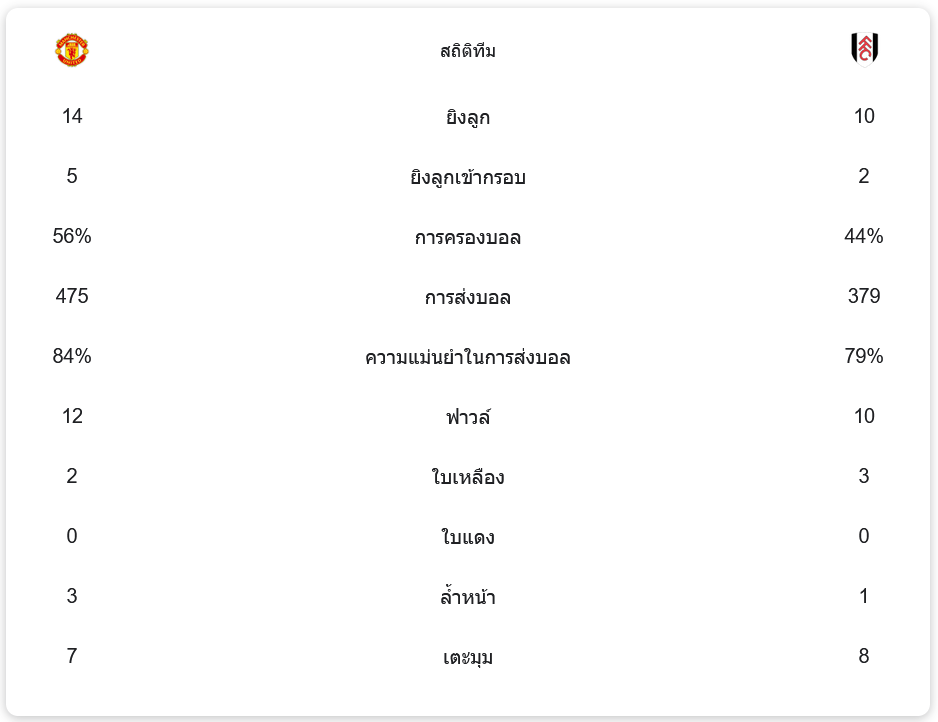Click the ใบแดง stat label
This screenshot has height=722, width=938.
pos(468,538)
